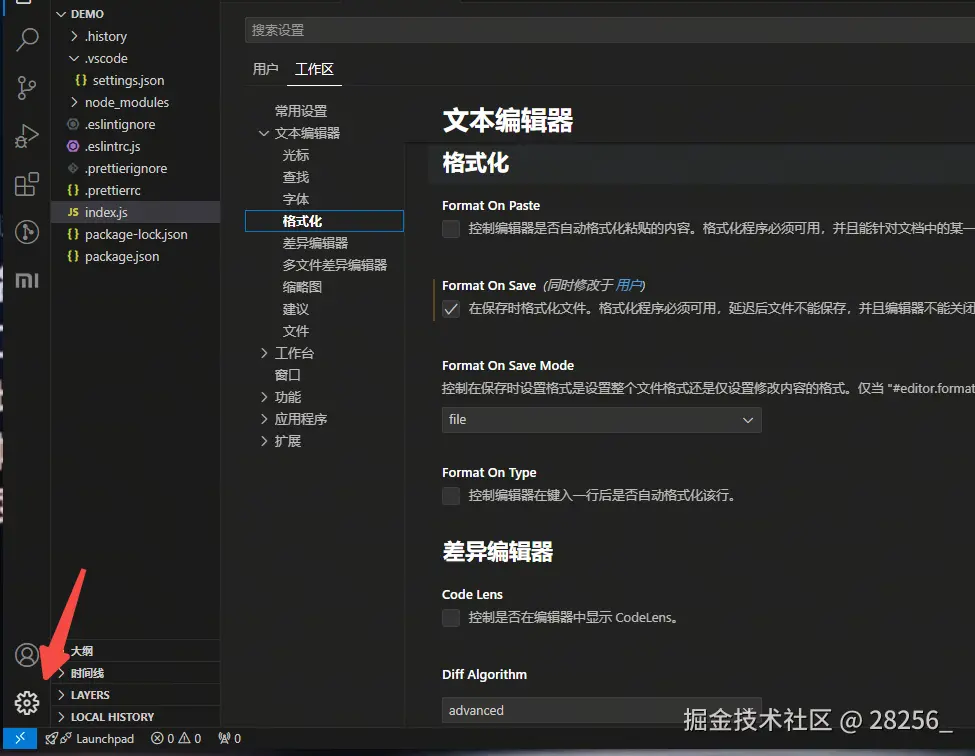The width and height of the screenshot is (975, 756).
Task: Select 常用设置 in settings tree
Action: coord(301,111)
